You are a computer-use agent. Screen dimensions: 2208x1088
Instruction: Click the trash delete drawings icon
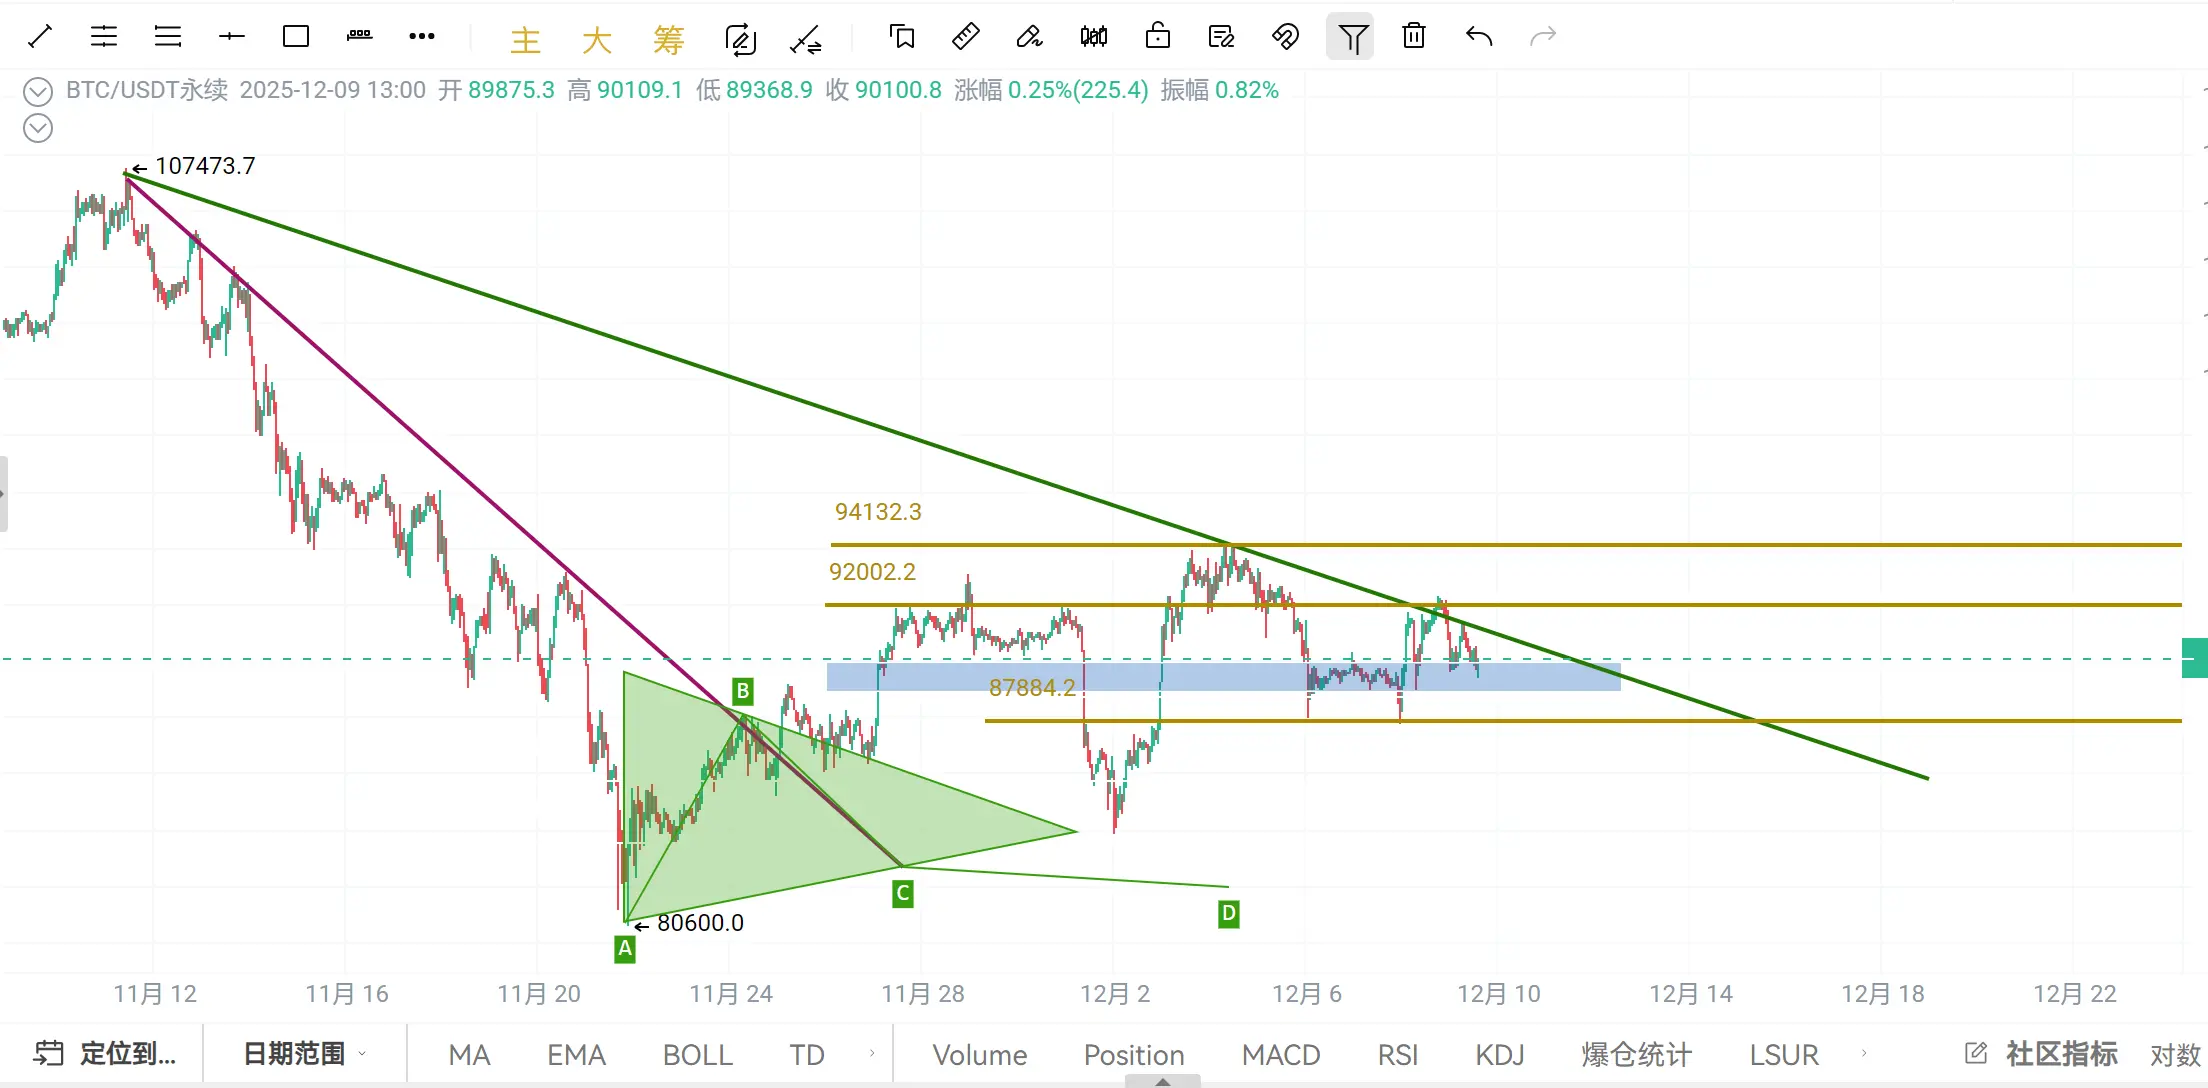coord(1413,37)
